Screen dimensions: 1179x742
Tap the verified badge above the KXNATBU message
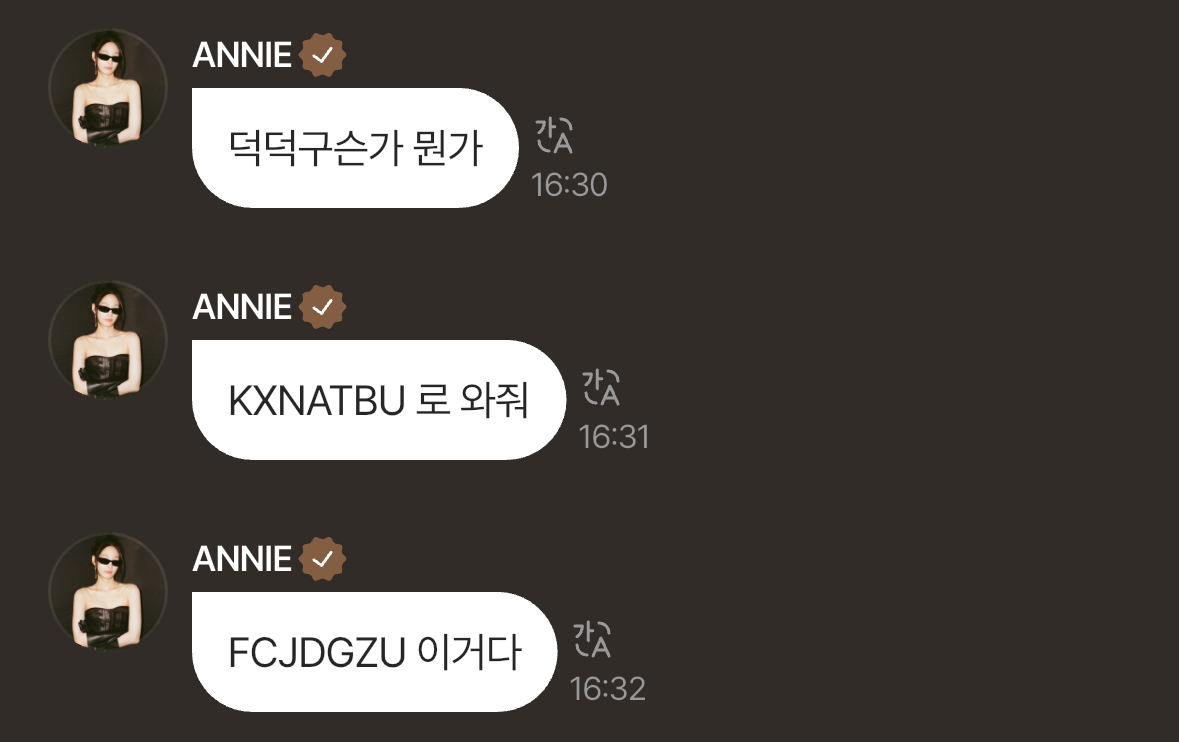(323, 307)
